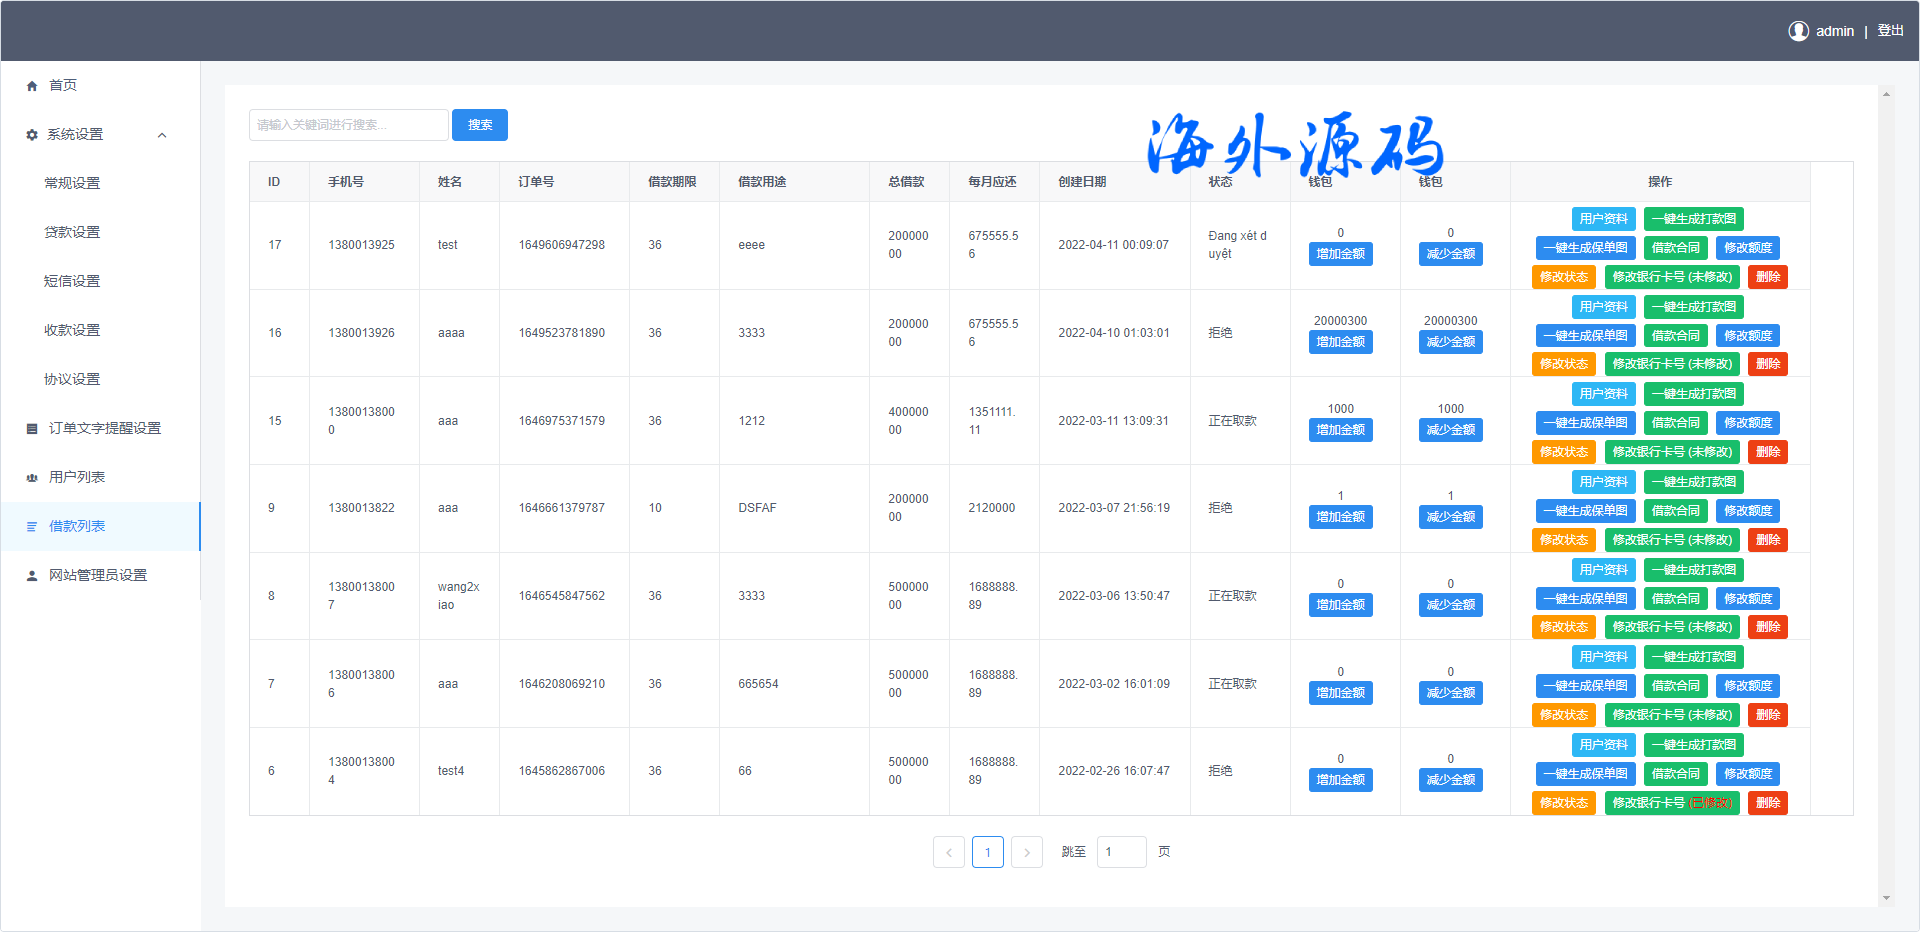1920x932 pixels.
Task: Click the admin avatar icon in header
Action: [x=1798, y=31]
